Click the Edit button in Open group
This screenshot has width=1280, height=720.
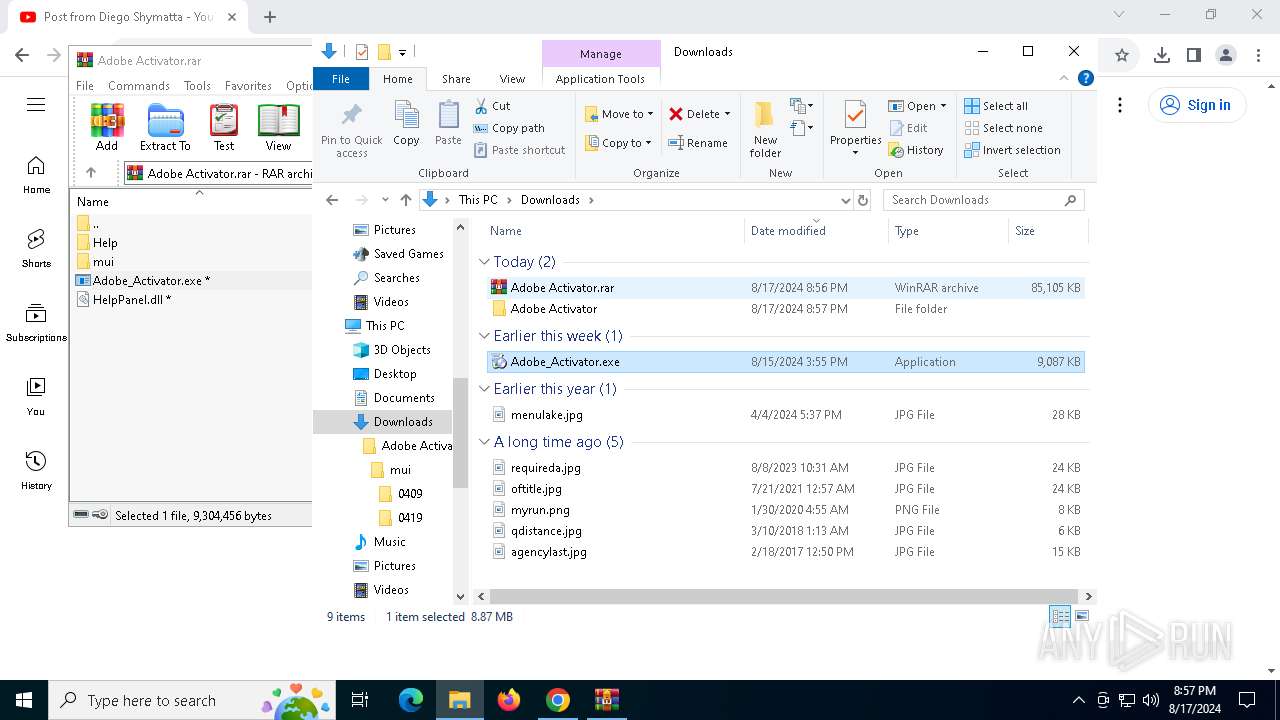[x=908, y=128]
